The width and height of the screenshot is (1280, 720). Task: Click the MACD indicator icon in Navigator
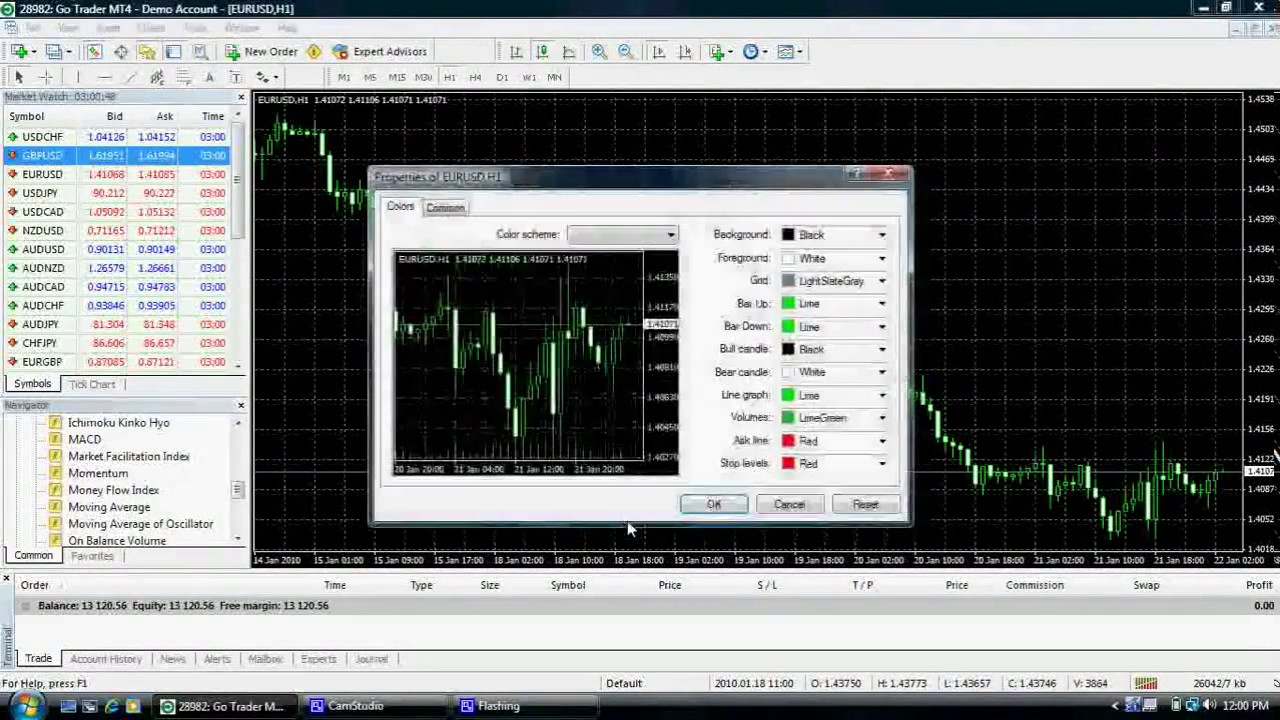pyautogui.click(x=55, y=440)
